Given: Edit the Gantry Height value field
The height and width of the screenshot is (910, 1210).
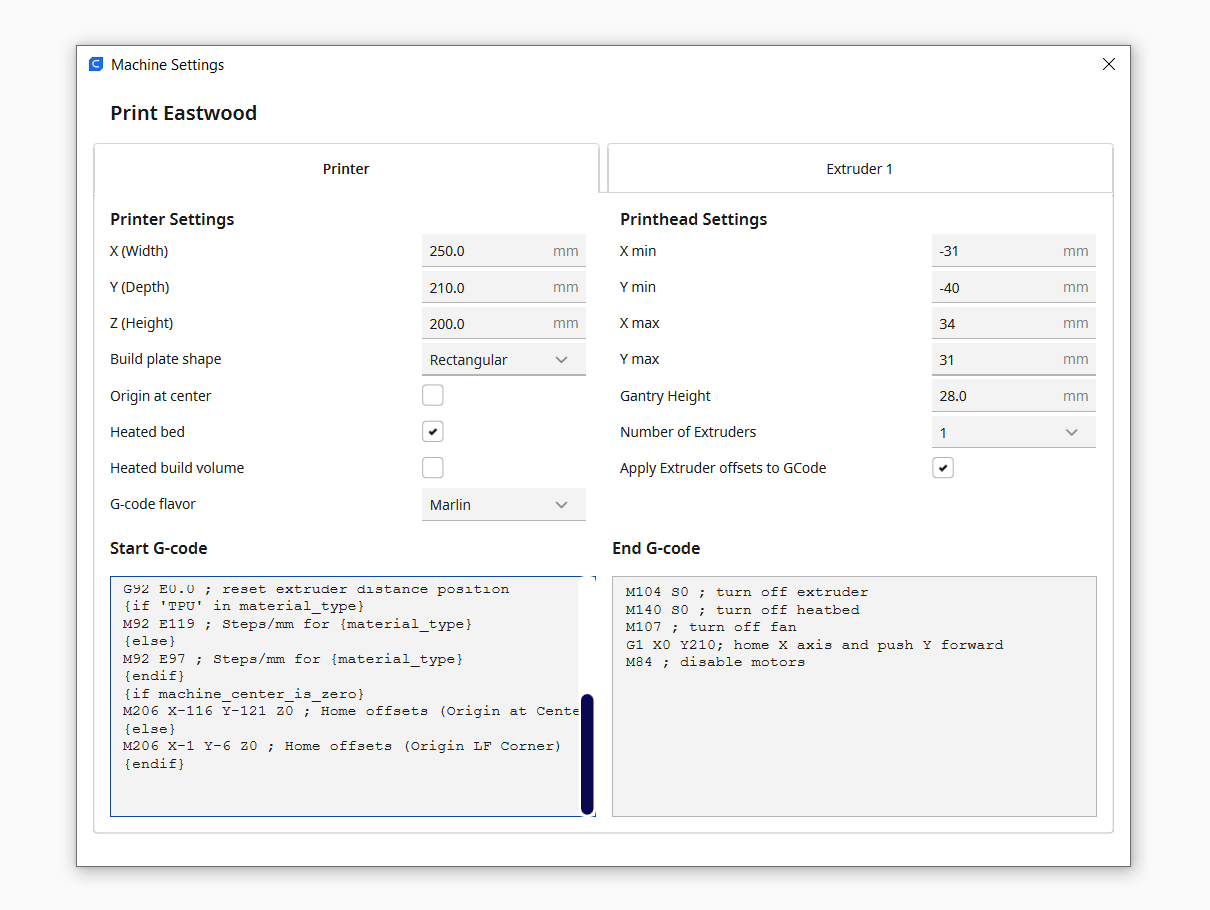Looking at the screenshot, I should coord(1013,395).
